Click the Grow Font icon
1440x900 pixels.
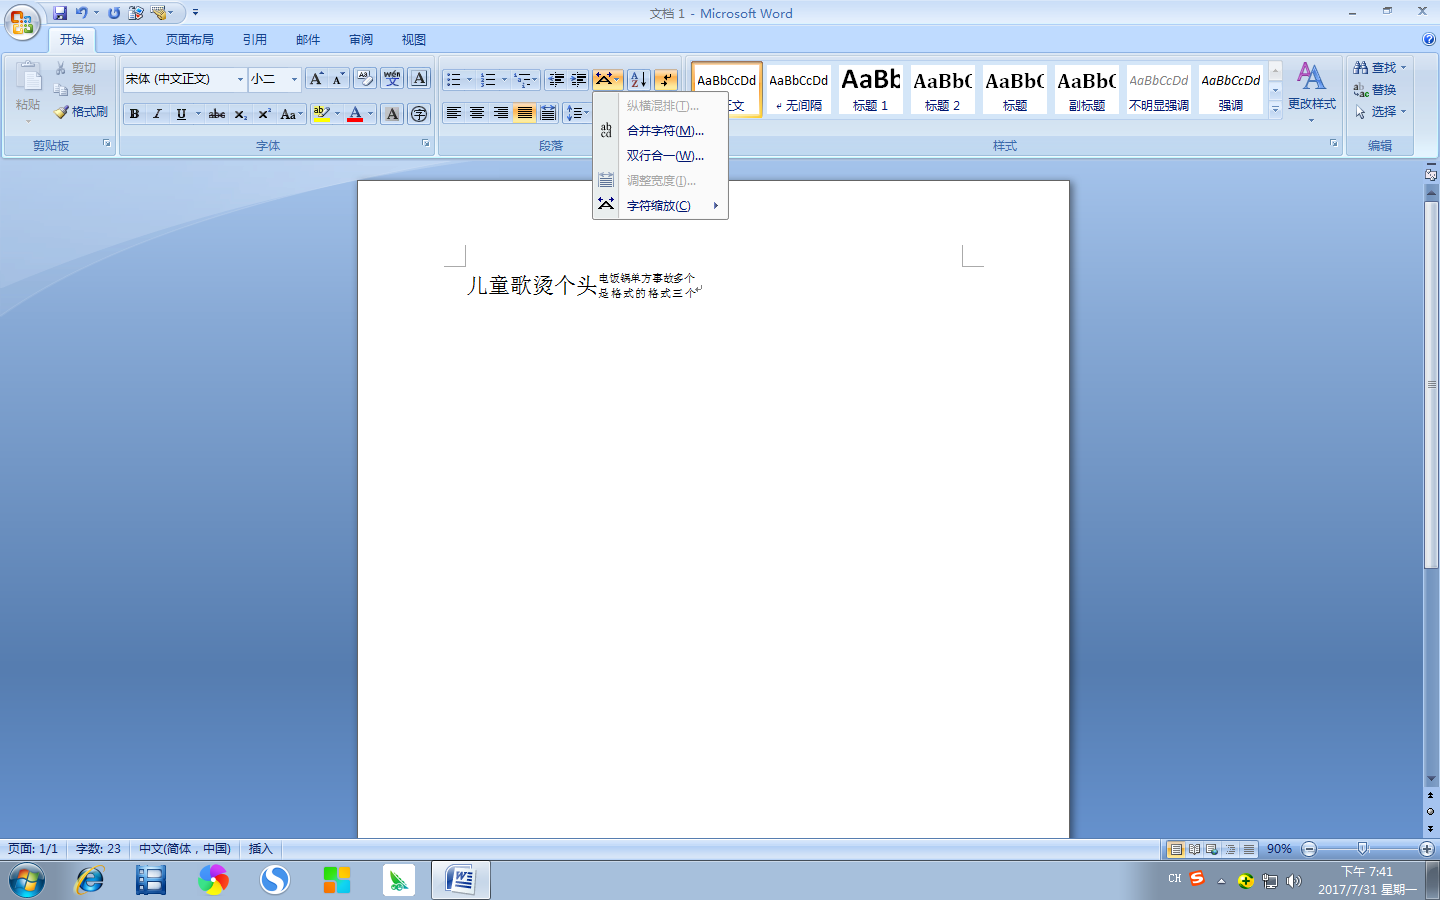click(316, 79)
